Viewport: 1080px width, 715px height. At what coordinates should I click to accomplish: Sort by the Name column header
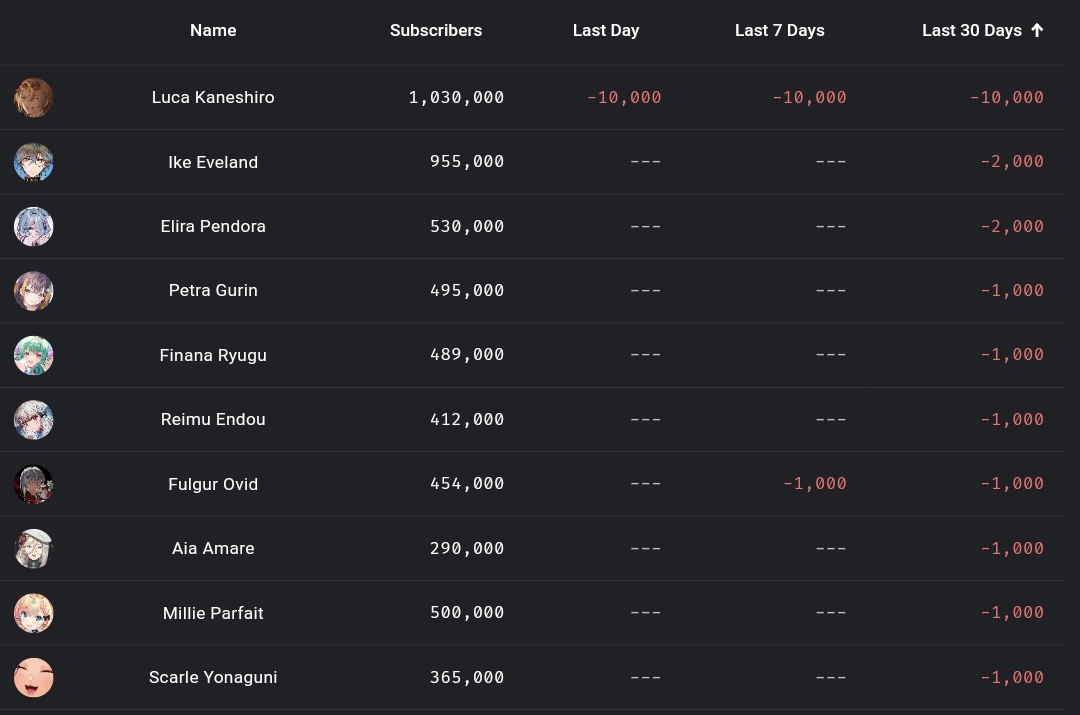213,30
